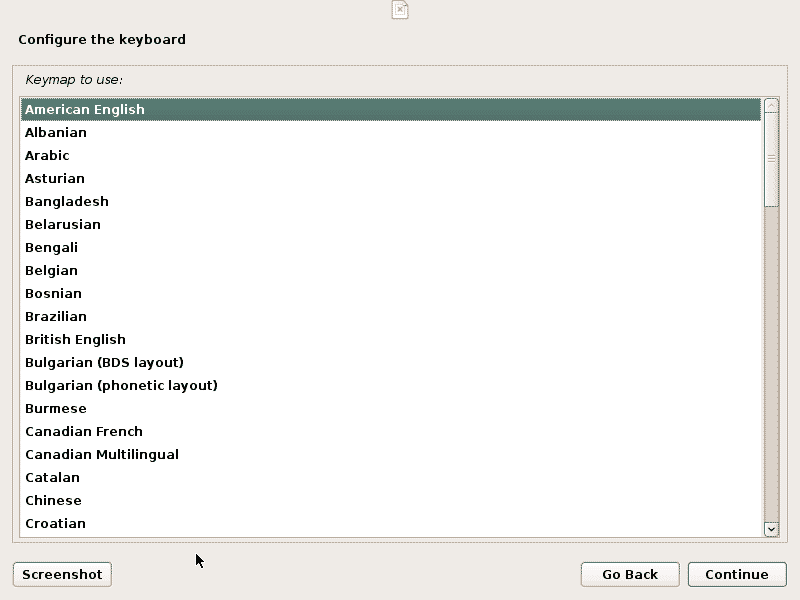Choose Canadian French keymap
The image size is (800, 600).
84,432
